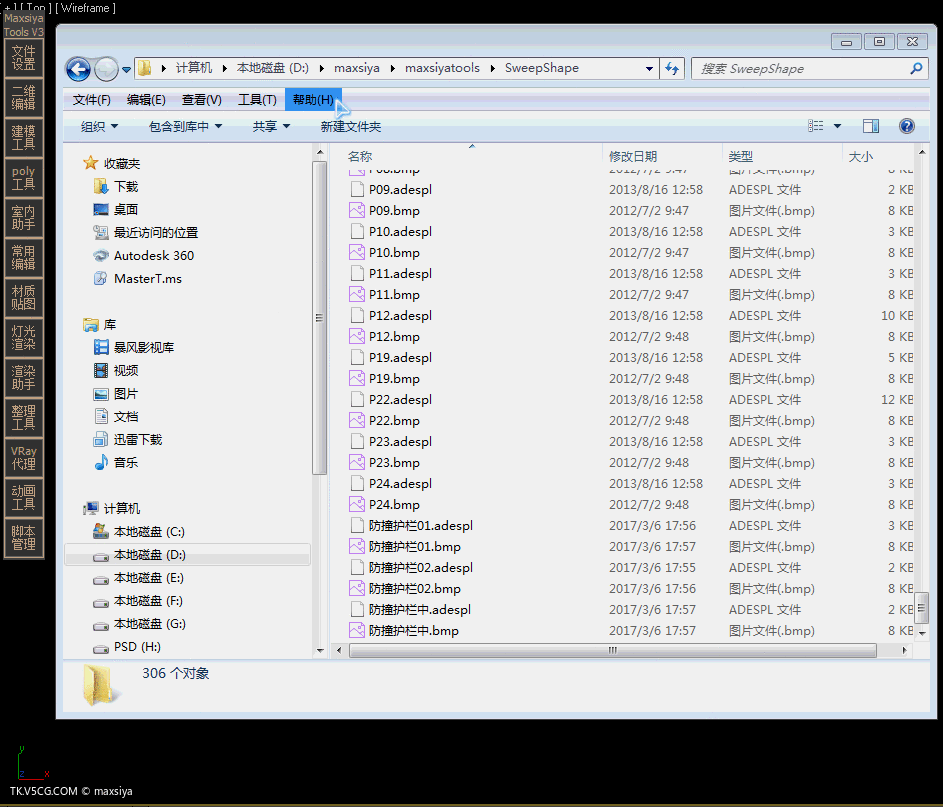Open the 建模工具 tool group
The image size is (943, 807).
pyautogui.click(x=23, y=138)
